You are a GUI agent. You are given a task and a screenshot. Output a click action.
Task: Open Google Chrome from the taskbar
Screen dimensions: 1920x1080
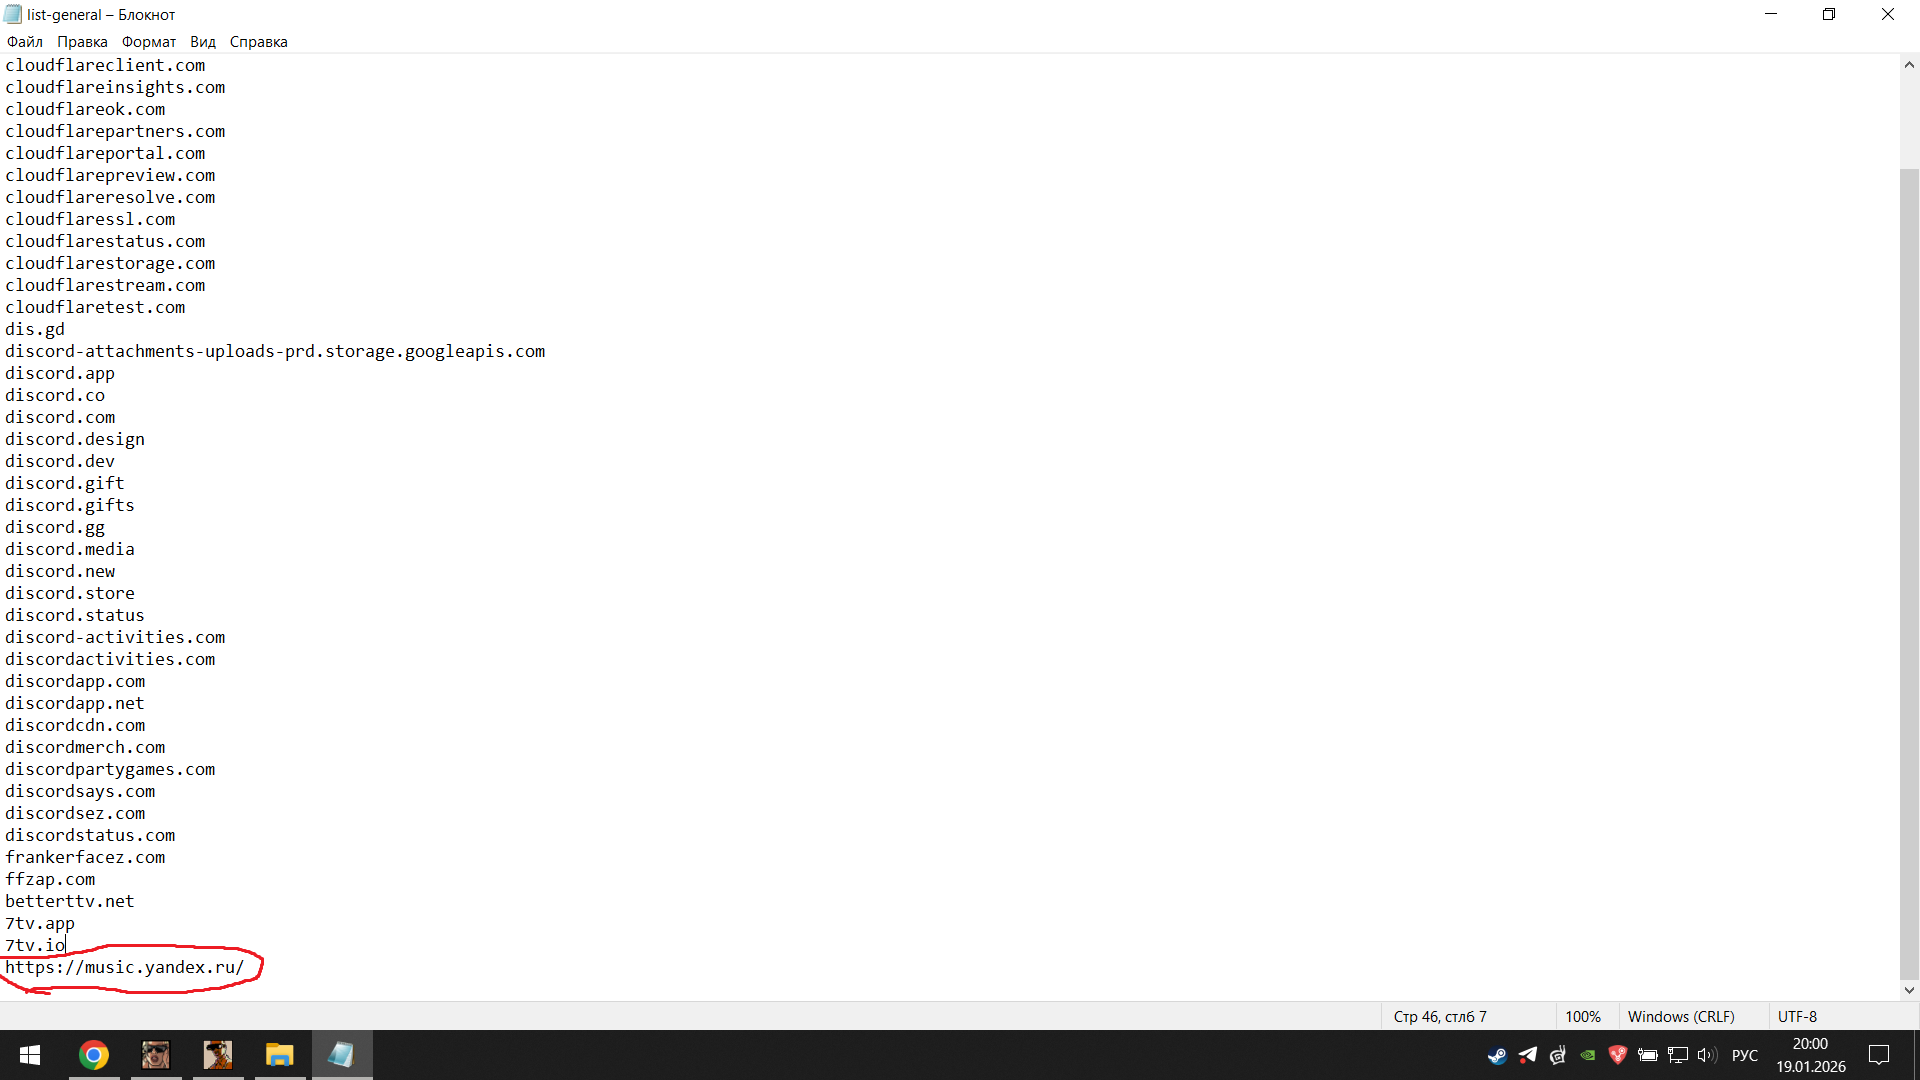point(94,1055)
